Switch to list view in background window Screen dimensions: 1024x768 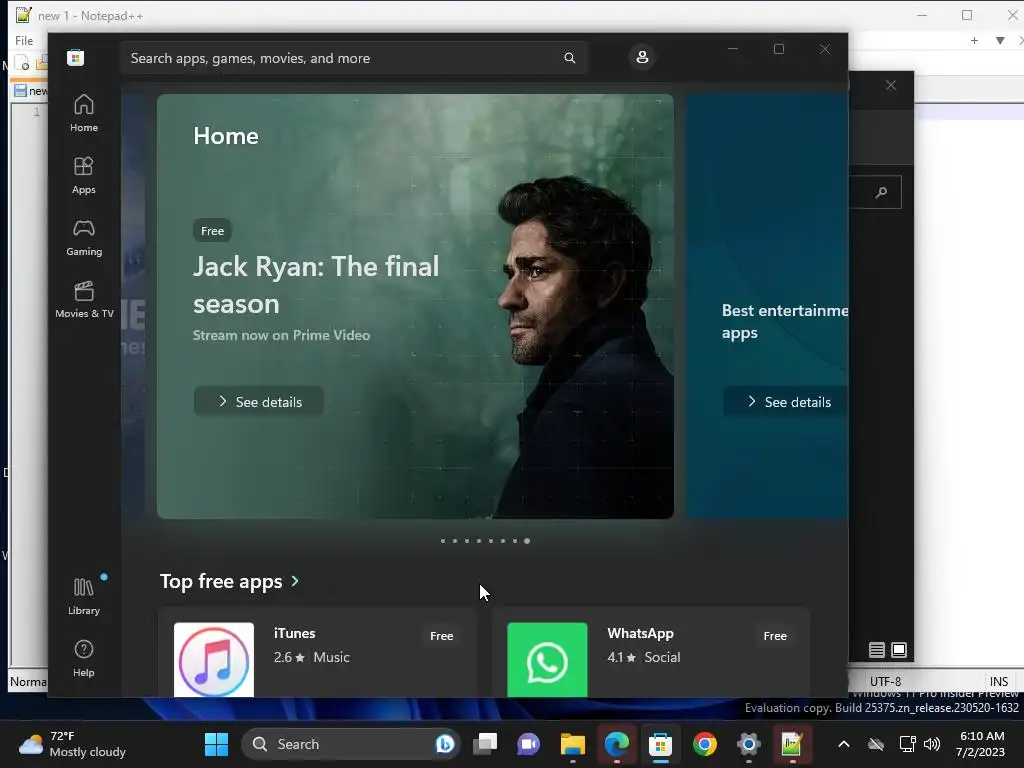pyautogui.click(x=876, y=650)
